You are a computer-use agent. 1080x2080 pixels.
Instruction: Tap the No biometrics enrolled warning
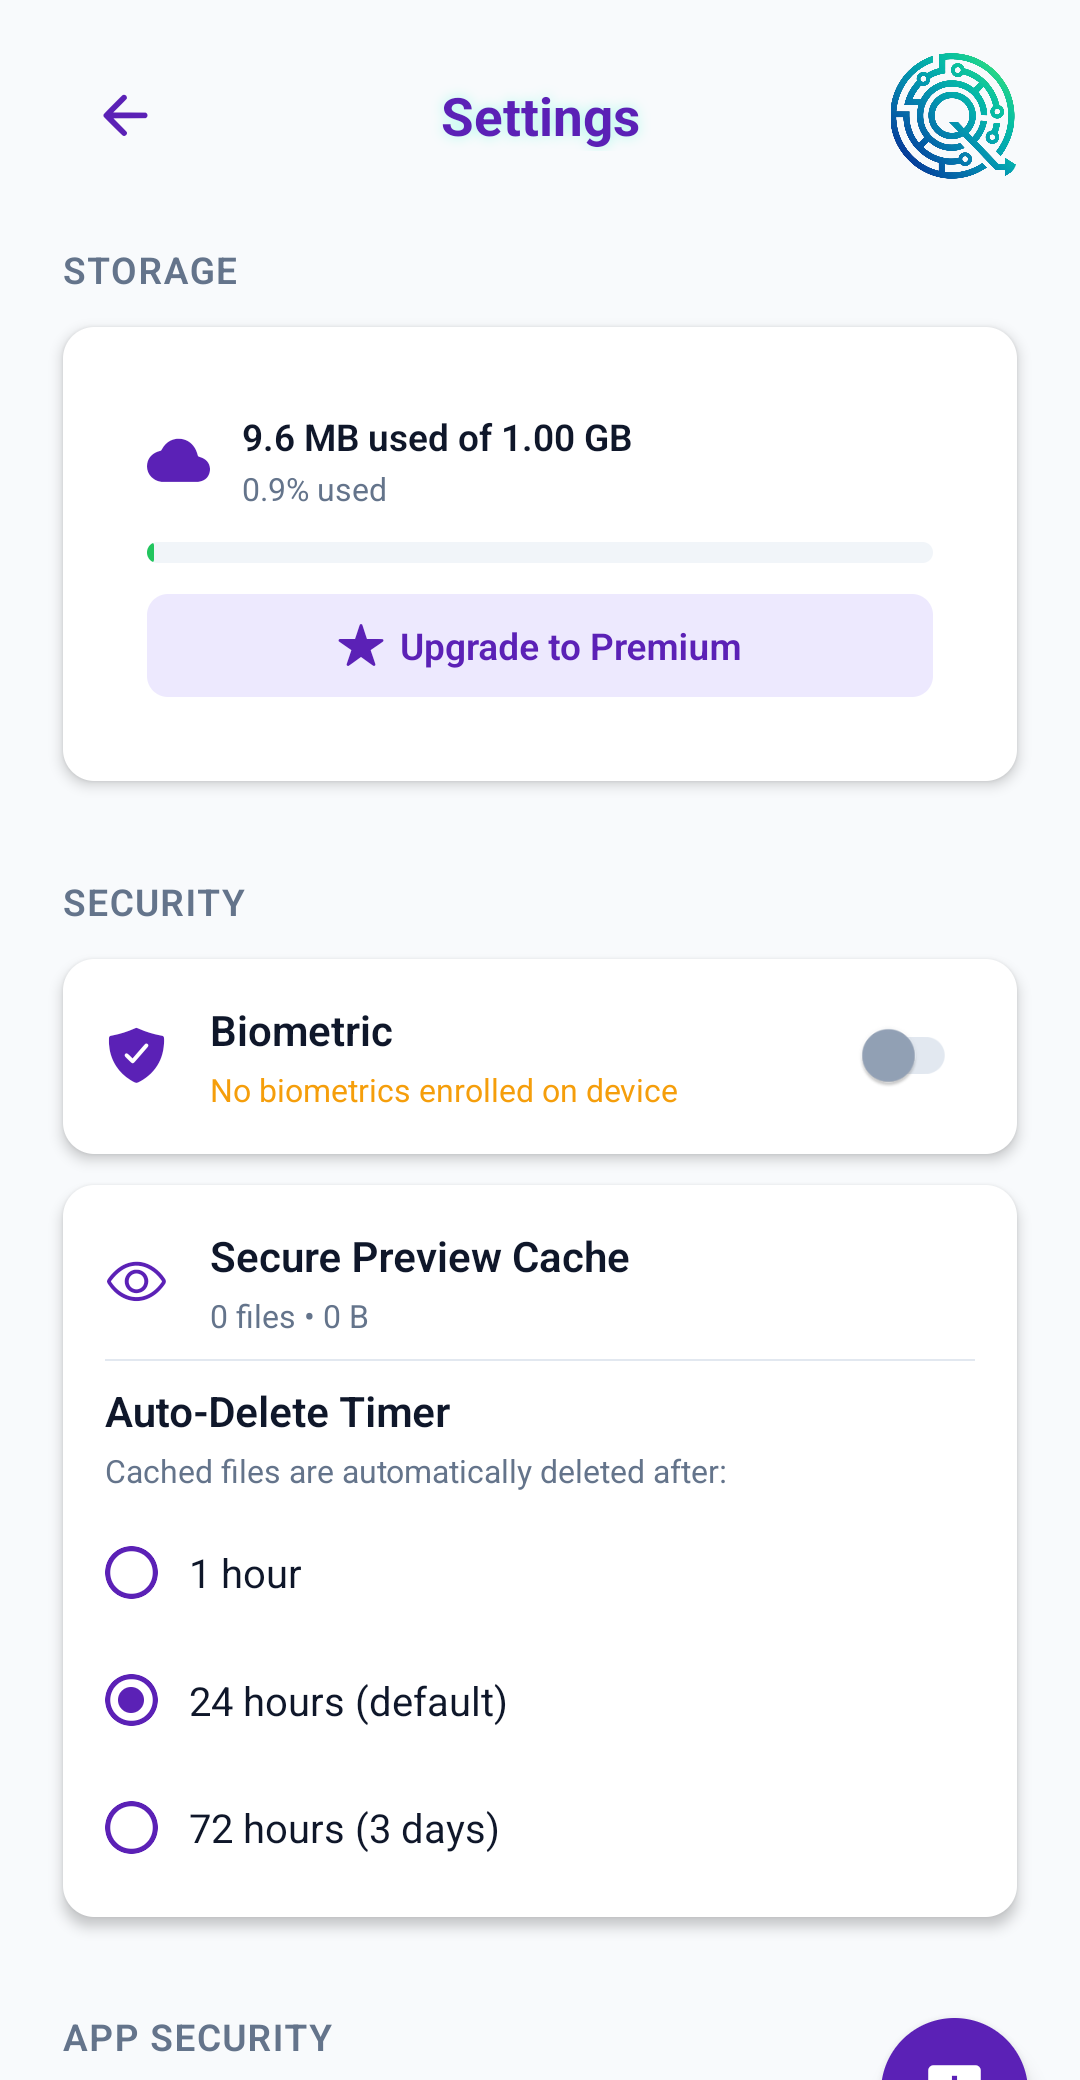[x=444, y=1091]
